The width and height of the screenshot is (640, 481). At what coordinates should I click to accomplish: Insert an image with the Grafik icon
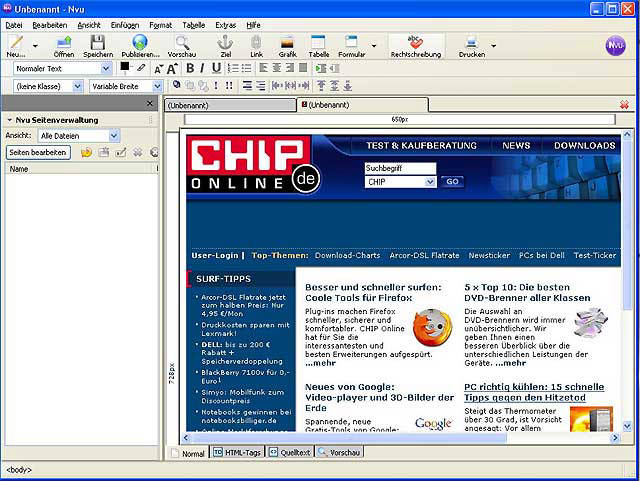(287, 42)
